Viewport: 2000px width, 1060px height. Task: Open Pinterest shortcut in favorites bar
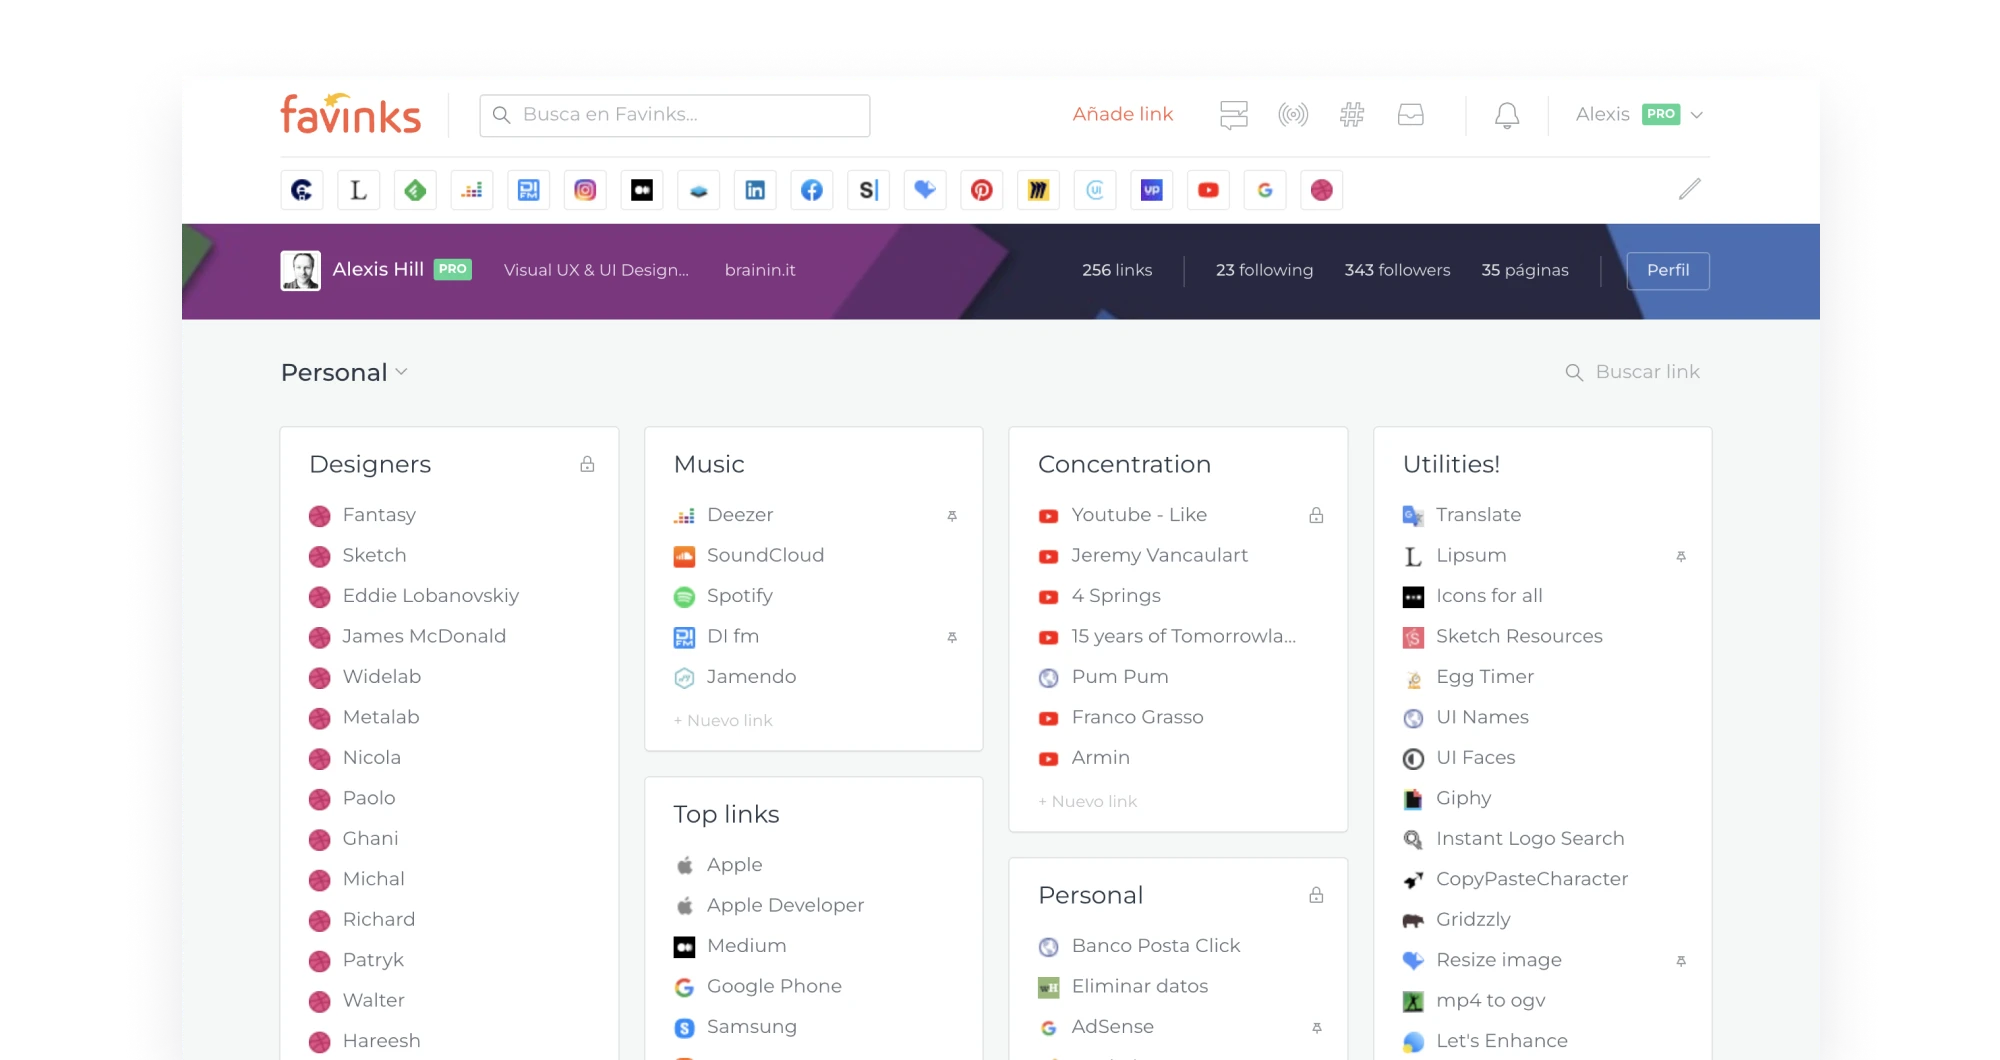pyautogui.click(x=982, y=190)
